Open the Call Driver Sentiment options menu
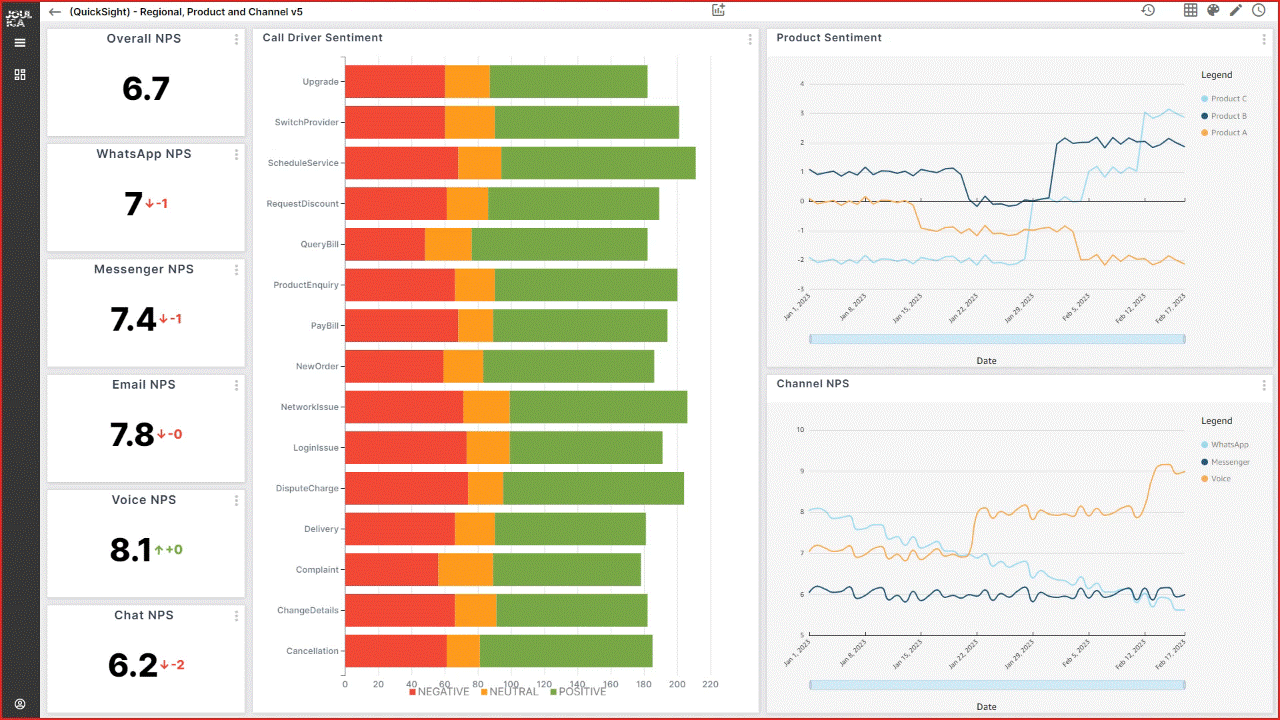The image size is (1280, 720). pos(749,38)
